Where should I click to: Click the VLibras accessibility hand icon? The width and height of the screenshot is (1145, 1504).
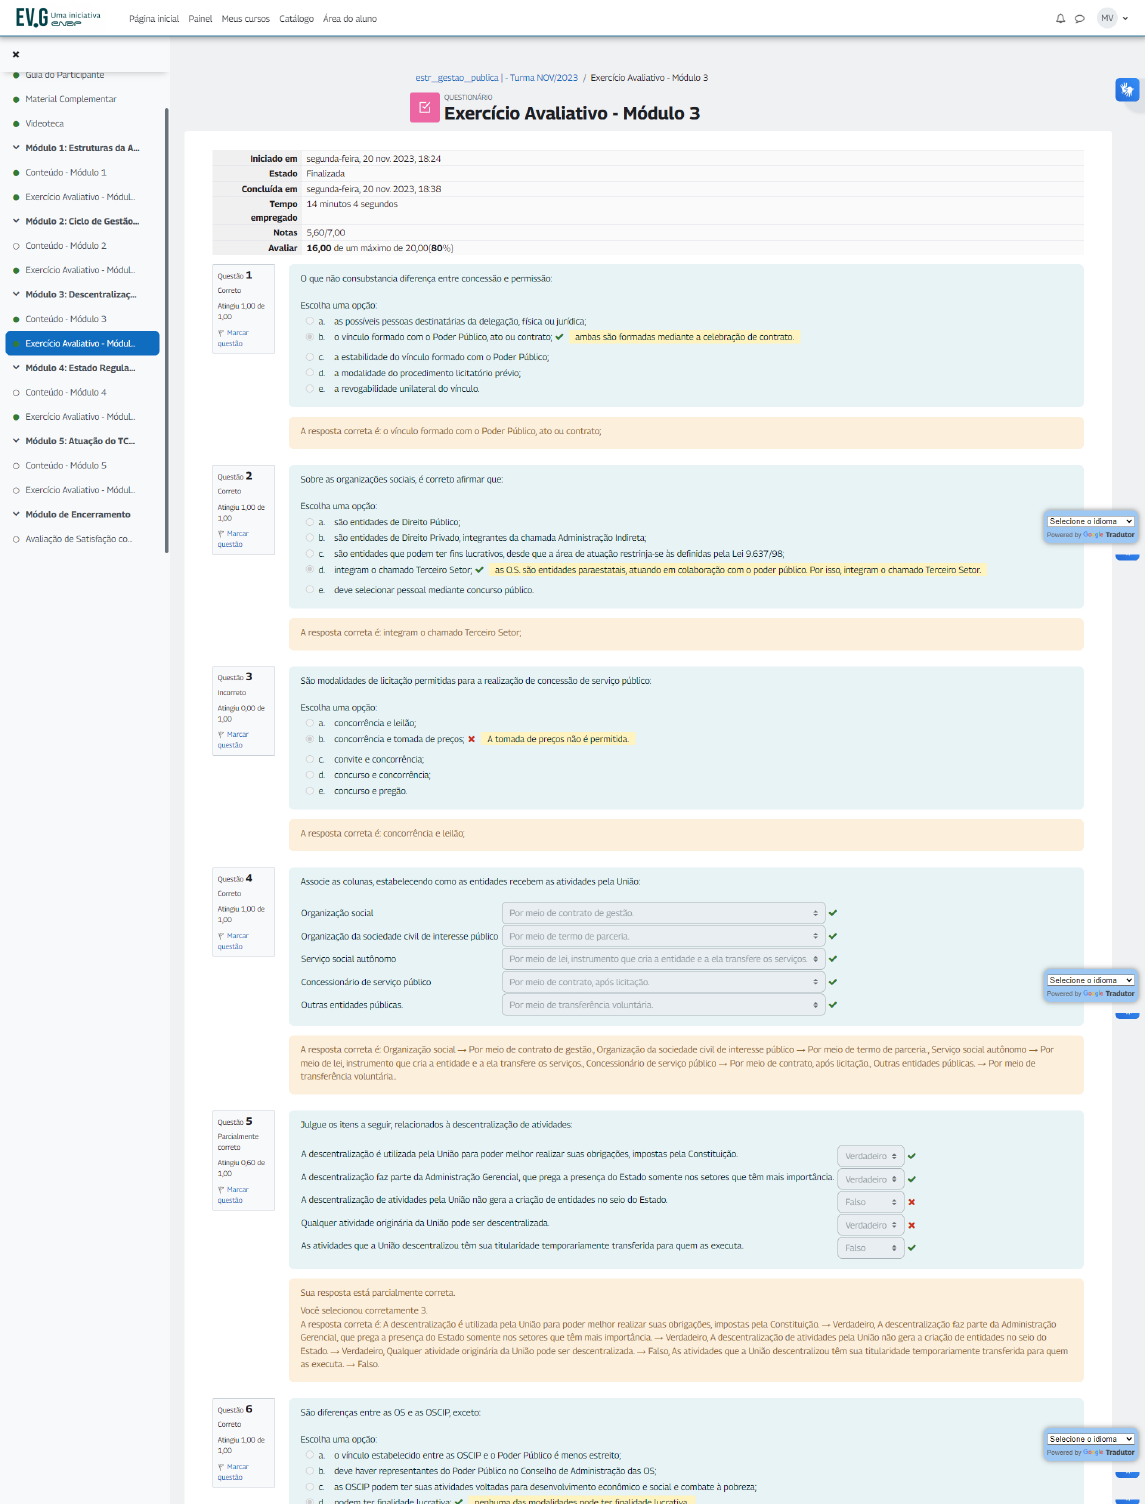click(x=1127, y=90)
